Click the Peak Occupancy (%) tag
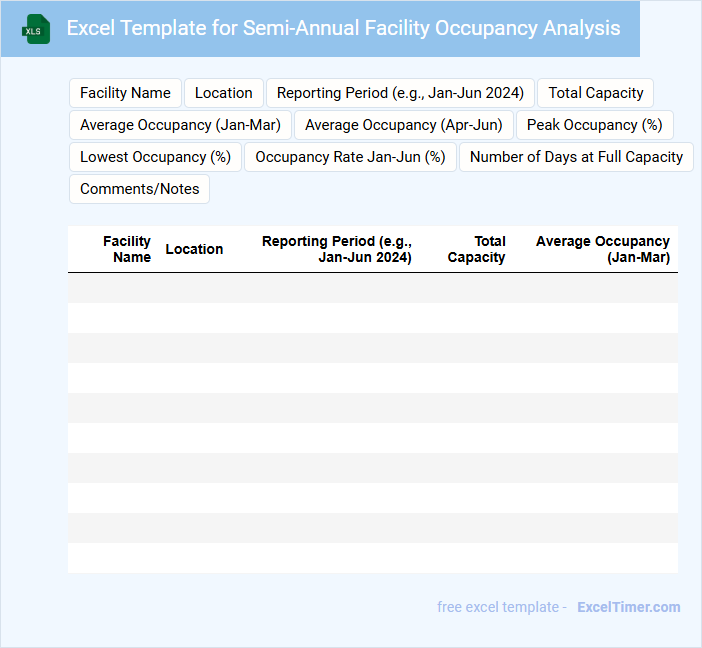This screenshot has width=702, height=648. click(595, 125)
